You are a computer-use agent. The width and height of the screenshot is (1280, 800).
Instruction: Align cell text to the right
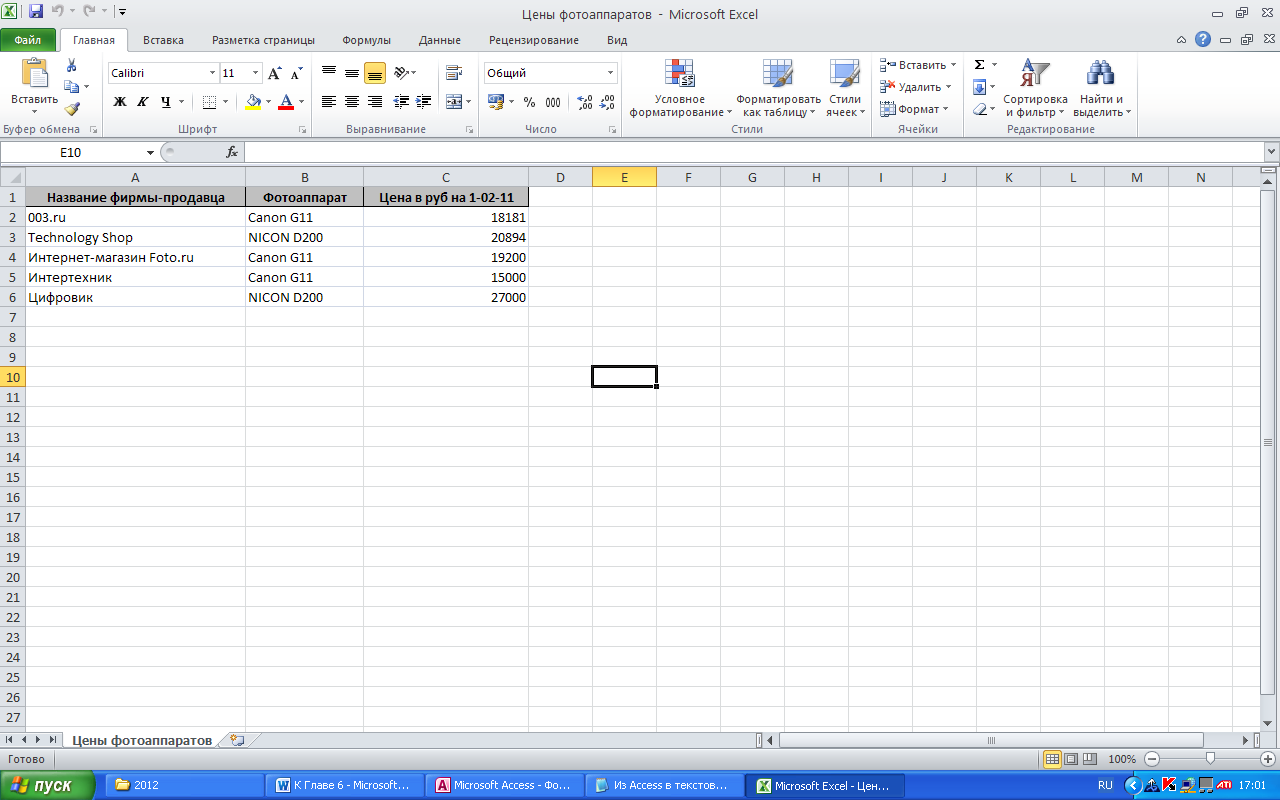[x=374, y=101]
